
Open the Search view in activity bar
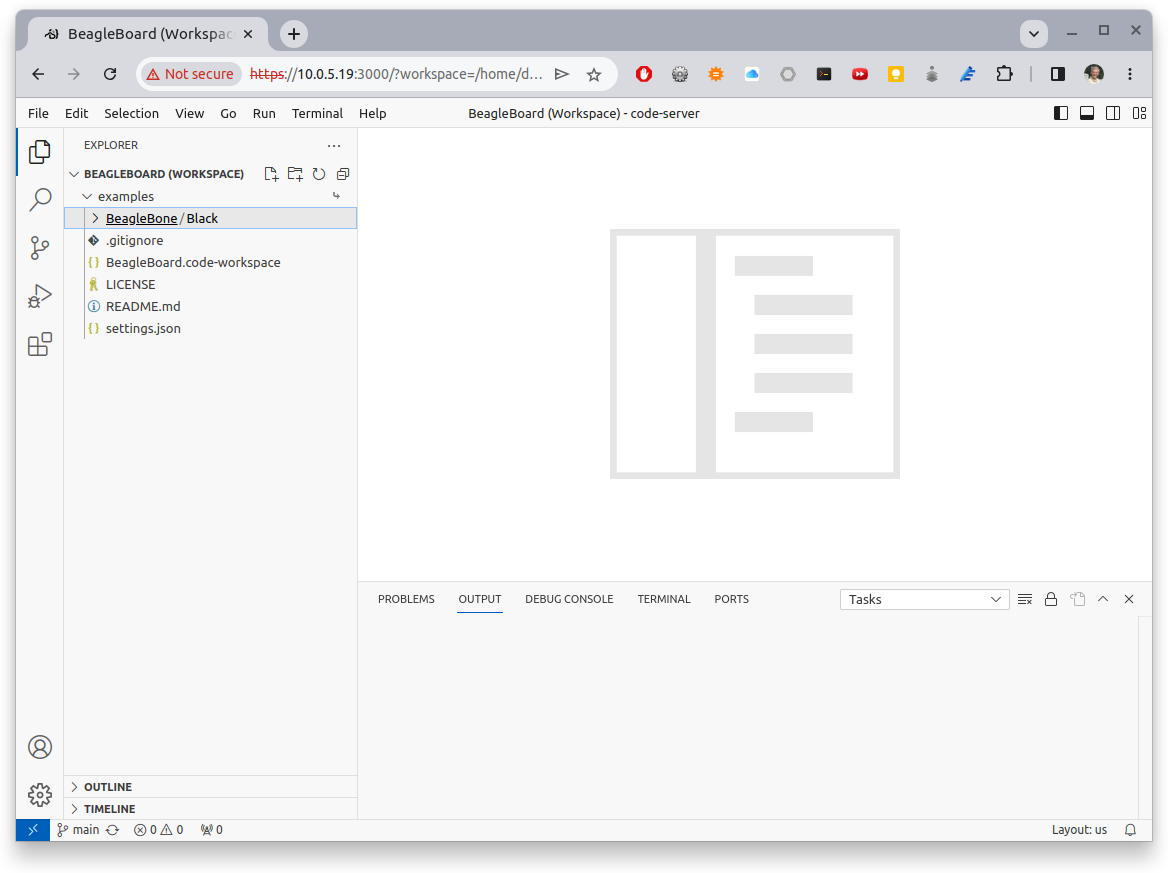[40, 200]
